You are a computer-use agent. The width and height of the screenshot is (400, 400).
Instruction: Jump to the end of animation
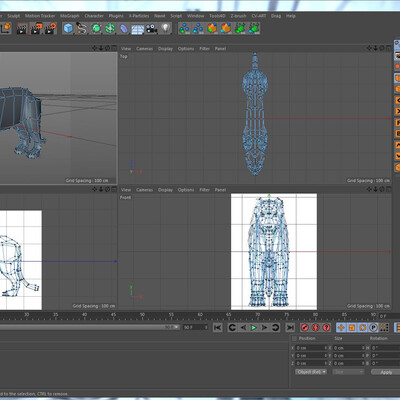coord(290,328)
